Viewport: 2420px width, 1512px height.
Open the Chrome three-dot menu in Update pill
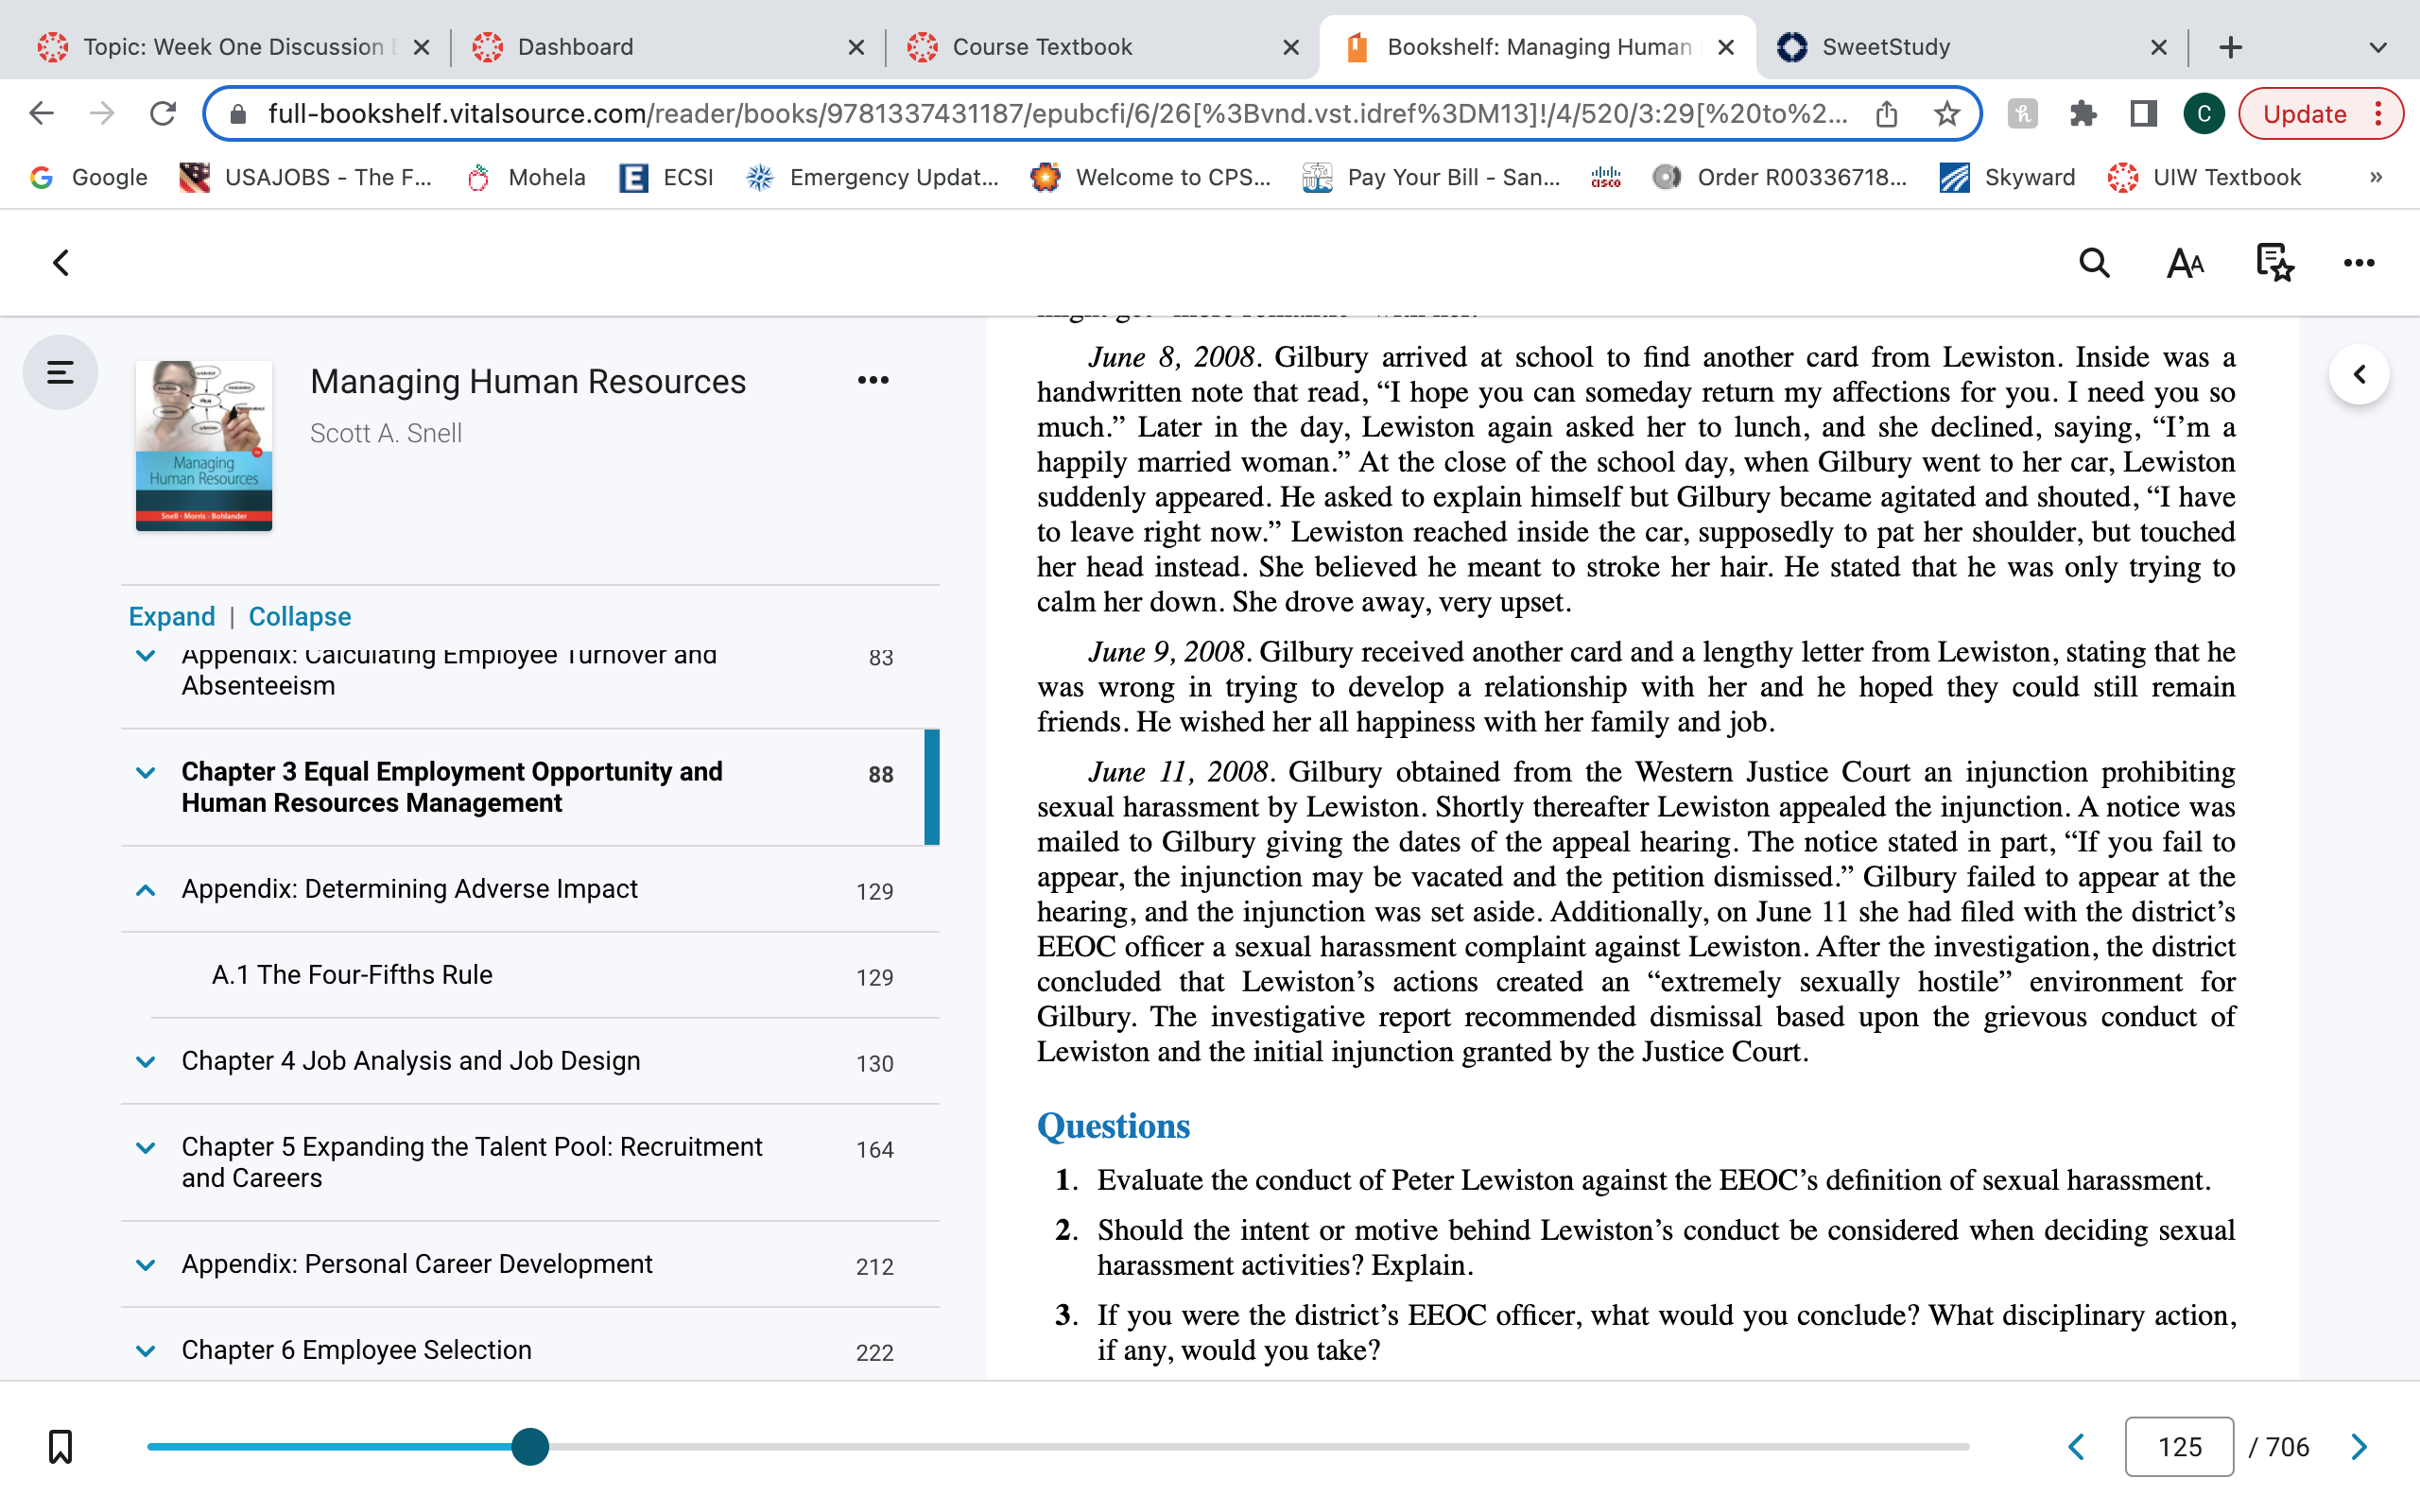[x=2379, y=114]
